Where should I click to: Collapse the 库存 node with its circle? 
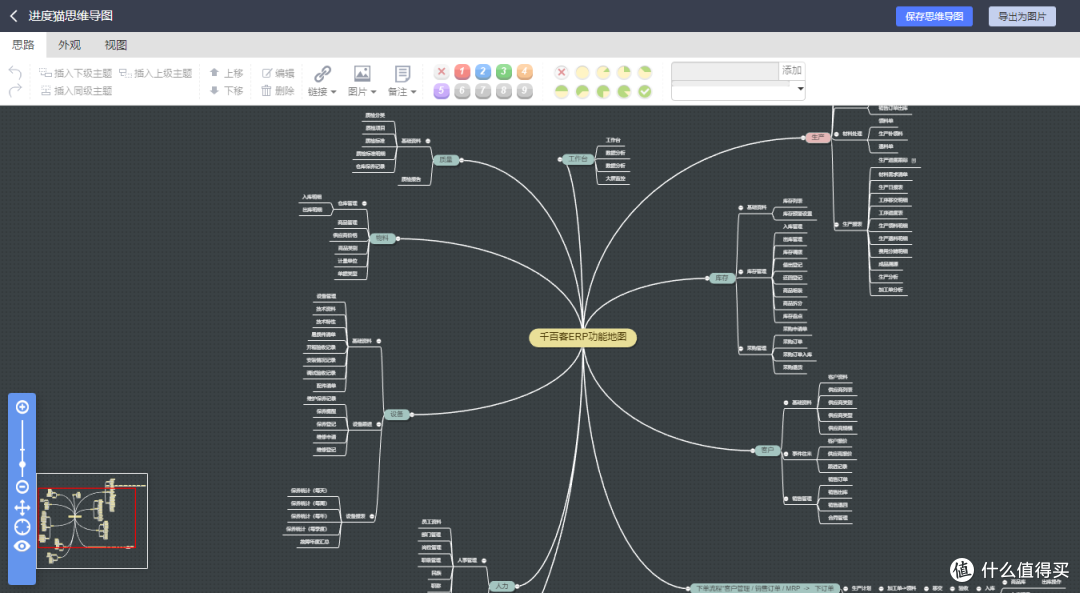coord(709,278)
